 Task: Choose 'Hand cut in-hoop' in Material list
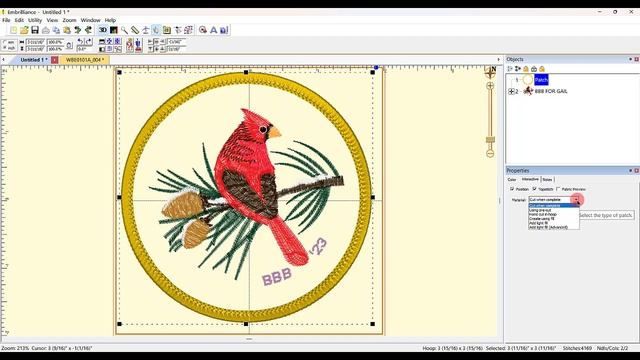(554, 214)
